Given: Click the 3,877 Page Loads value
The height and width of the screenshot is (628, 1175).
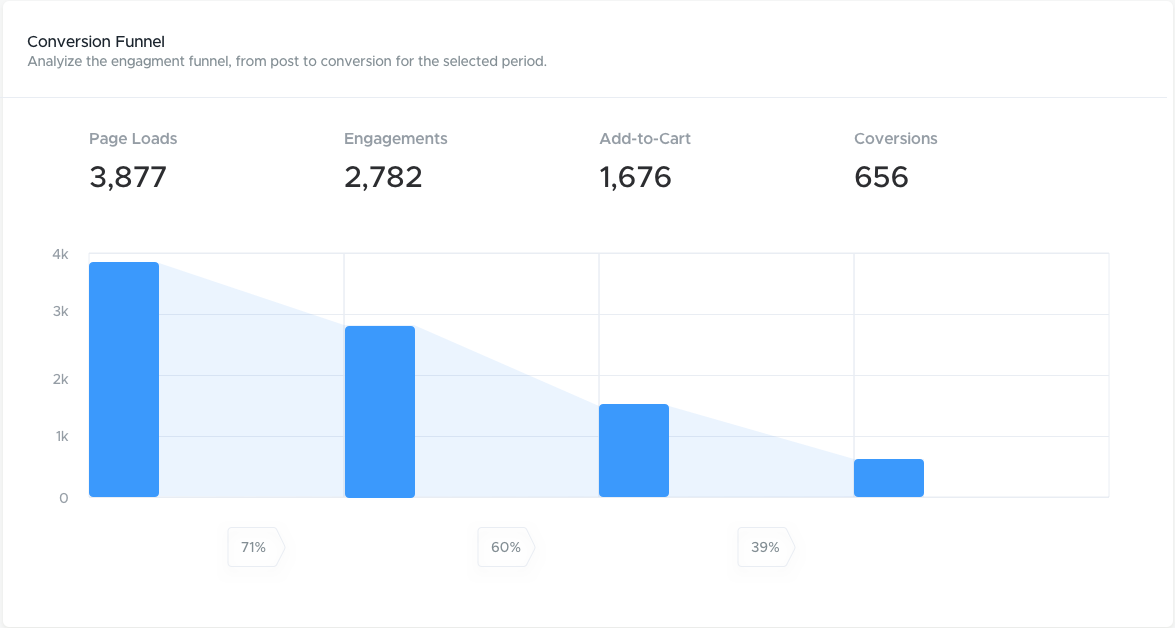Looking at the screenshot, I should [x=128, y=178].
